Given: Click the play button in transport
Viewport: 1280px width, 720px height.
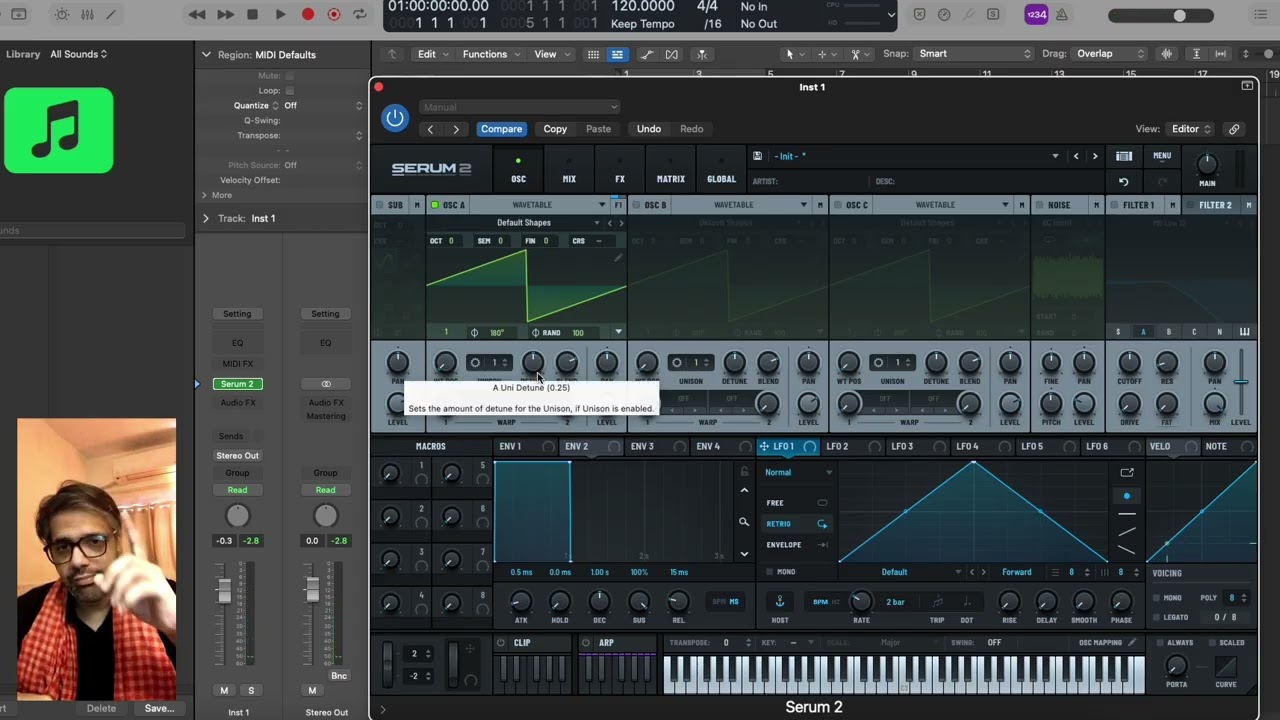Looking at the screenshot, I should [280, 14].
